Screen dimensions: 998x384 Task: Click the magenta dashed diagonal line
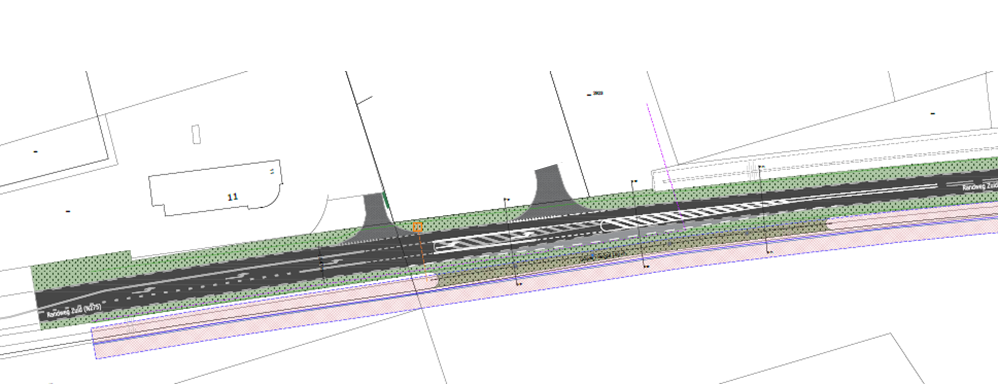click(665, 167)
